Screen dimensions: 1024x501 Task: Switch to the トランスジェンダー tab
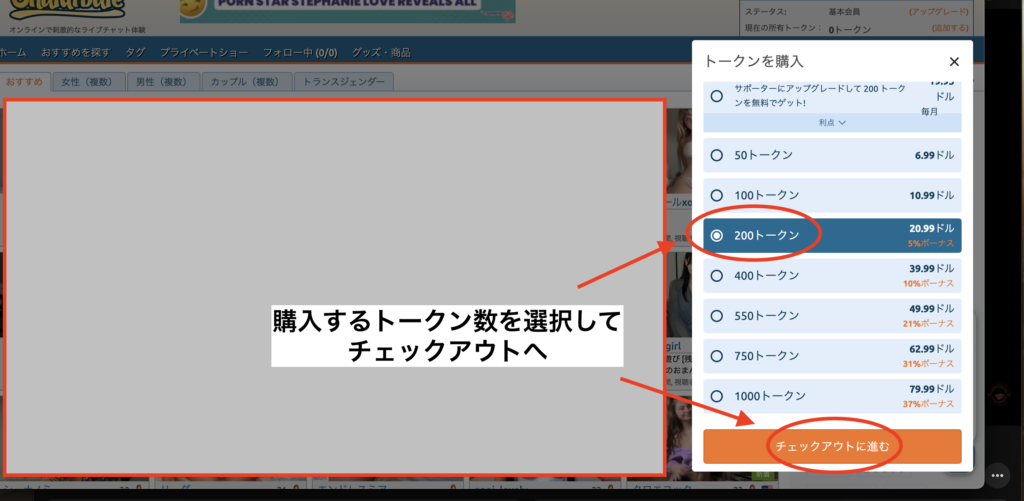coord(344,81)
